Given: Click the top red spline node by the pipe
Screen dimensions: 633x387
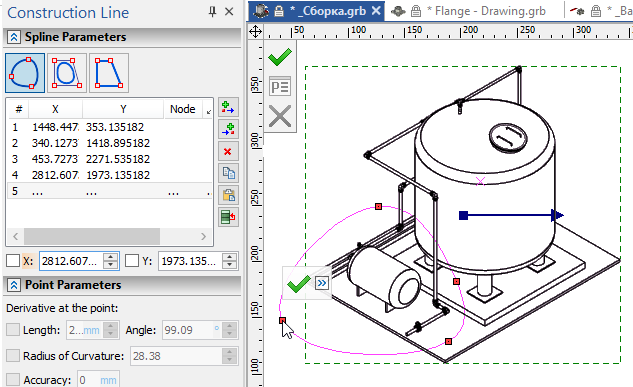Looking at the screenshot, I should (378, 207).
